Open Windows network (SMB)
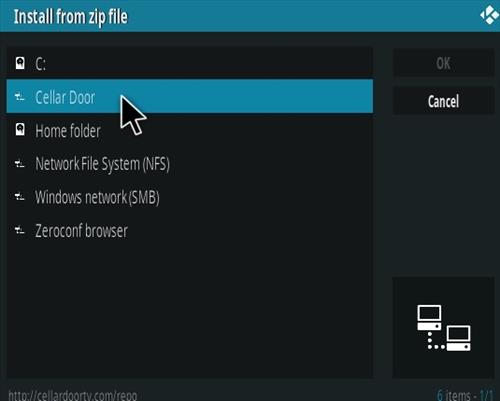The image size is (500, 401). 190,197
